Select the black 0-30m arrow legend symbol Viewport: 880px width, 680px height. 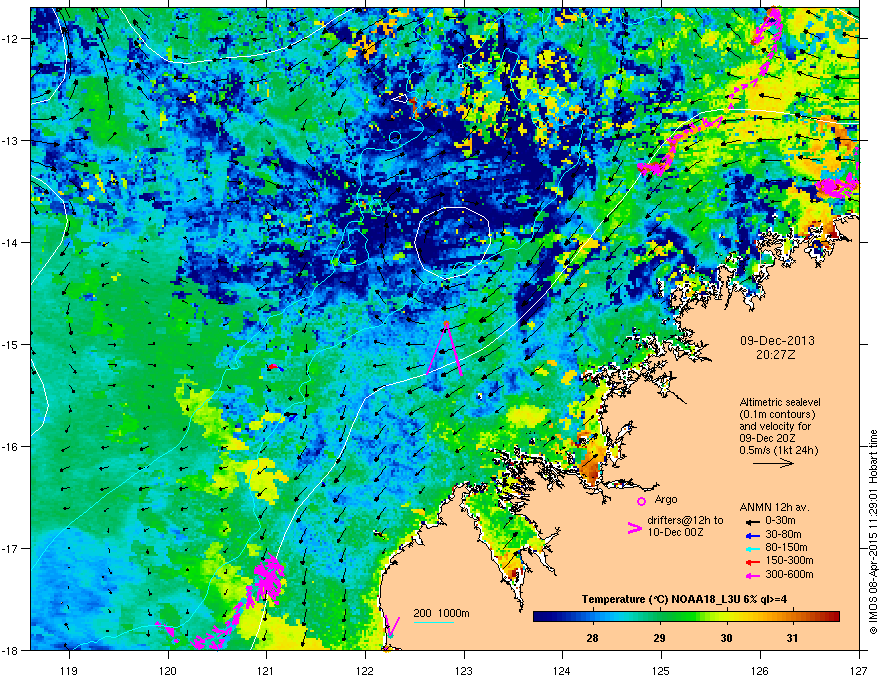(752, 521)
